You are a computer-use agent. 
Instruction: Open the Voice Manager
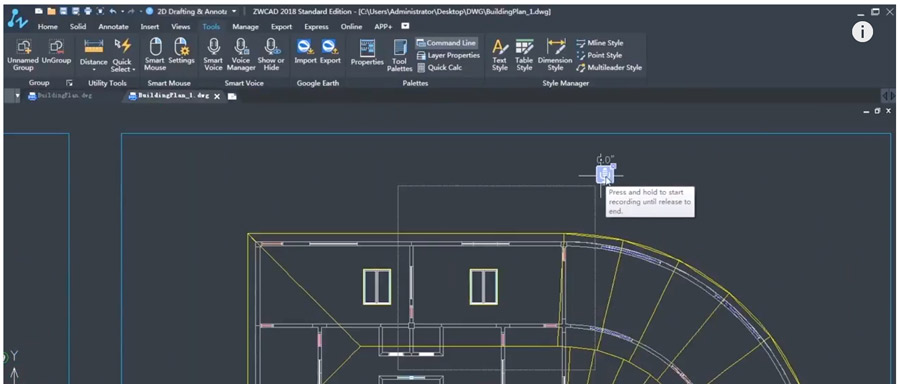coord(241,55)
